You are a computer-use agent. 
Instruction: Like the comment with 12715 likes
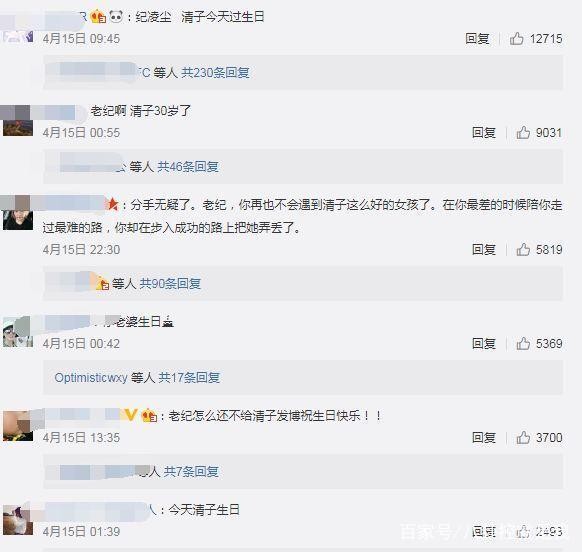516,38
